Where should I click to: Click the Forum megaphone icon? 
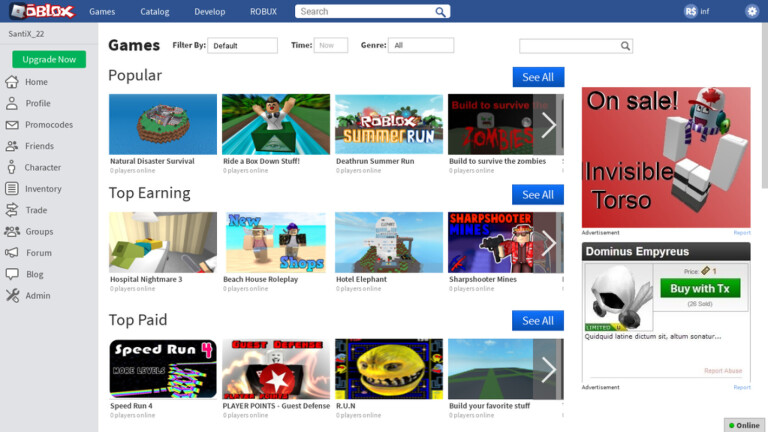tap(12, 253)
